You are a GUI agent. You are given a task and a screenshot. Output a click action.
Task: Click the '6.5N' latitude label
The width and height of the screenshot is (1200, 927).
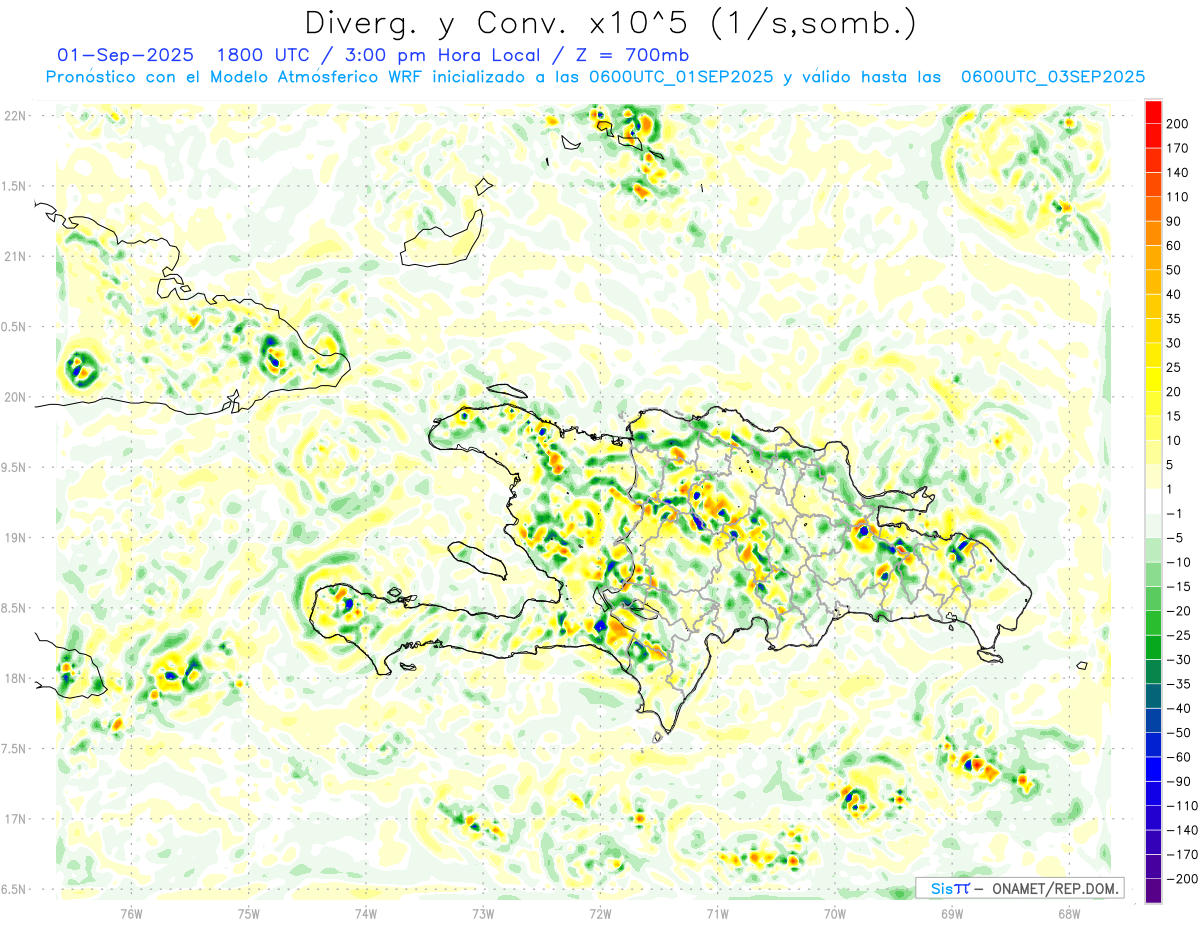point(15,889)
